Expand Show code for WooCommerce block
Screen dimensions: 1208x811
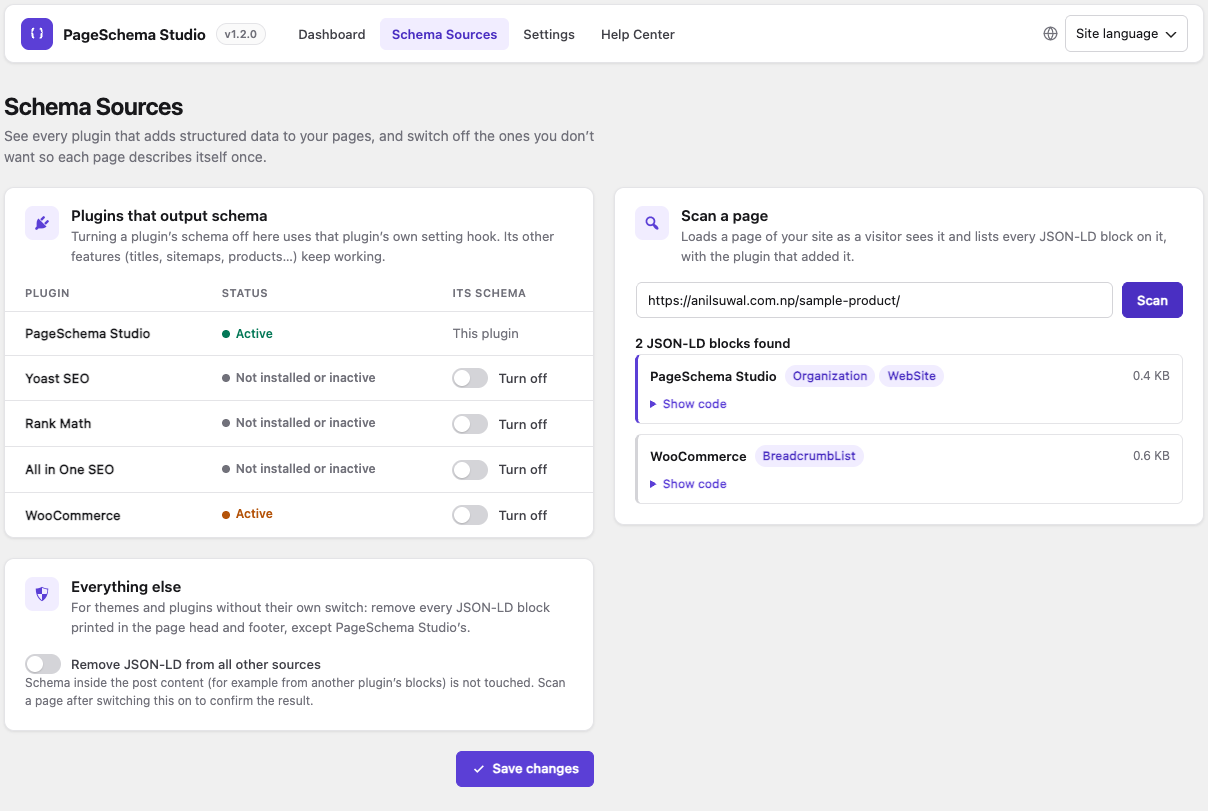(x=688, y=484)
